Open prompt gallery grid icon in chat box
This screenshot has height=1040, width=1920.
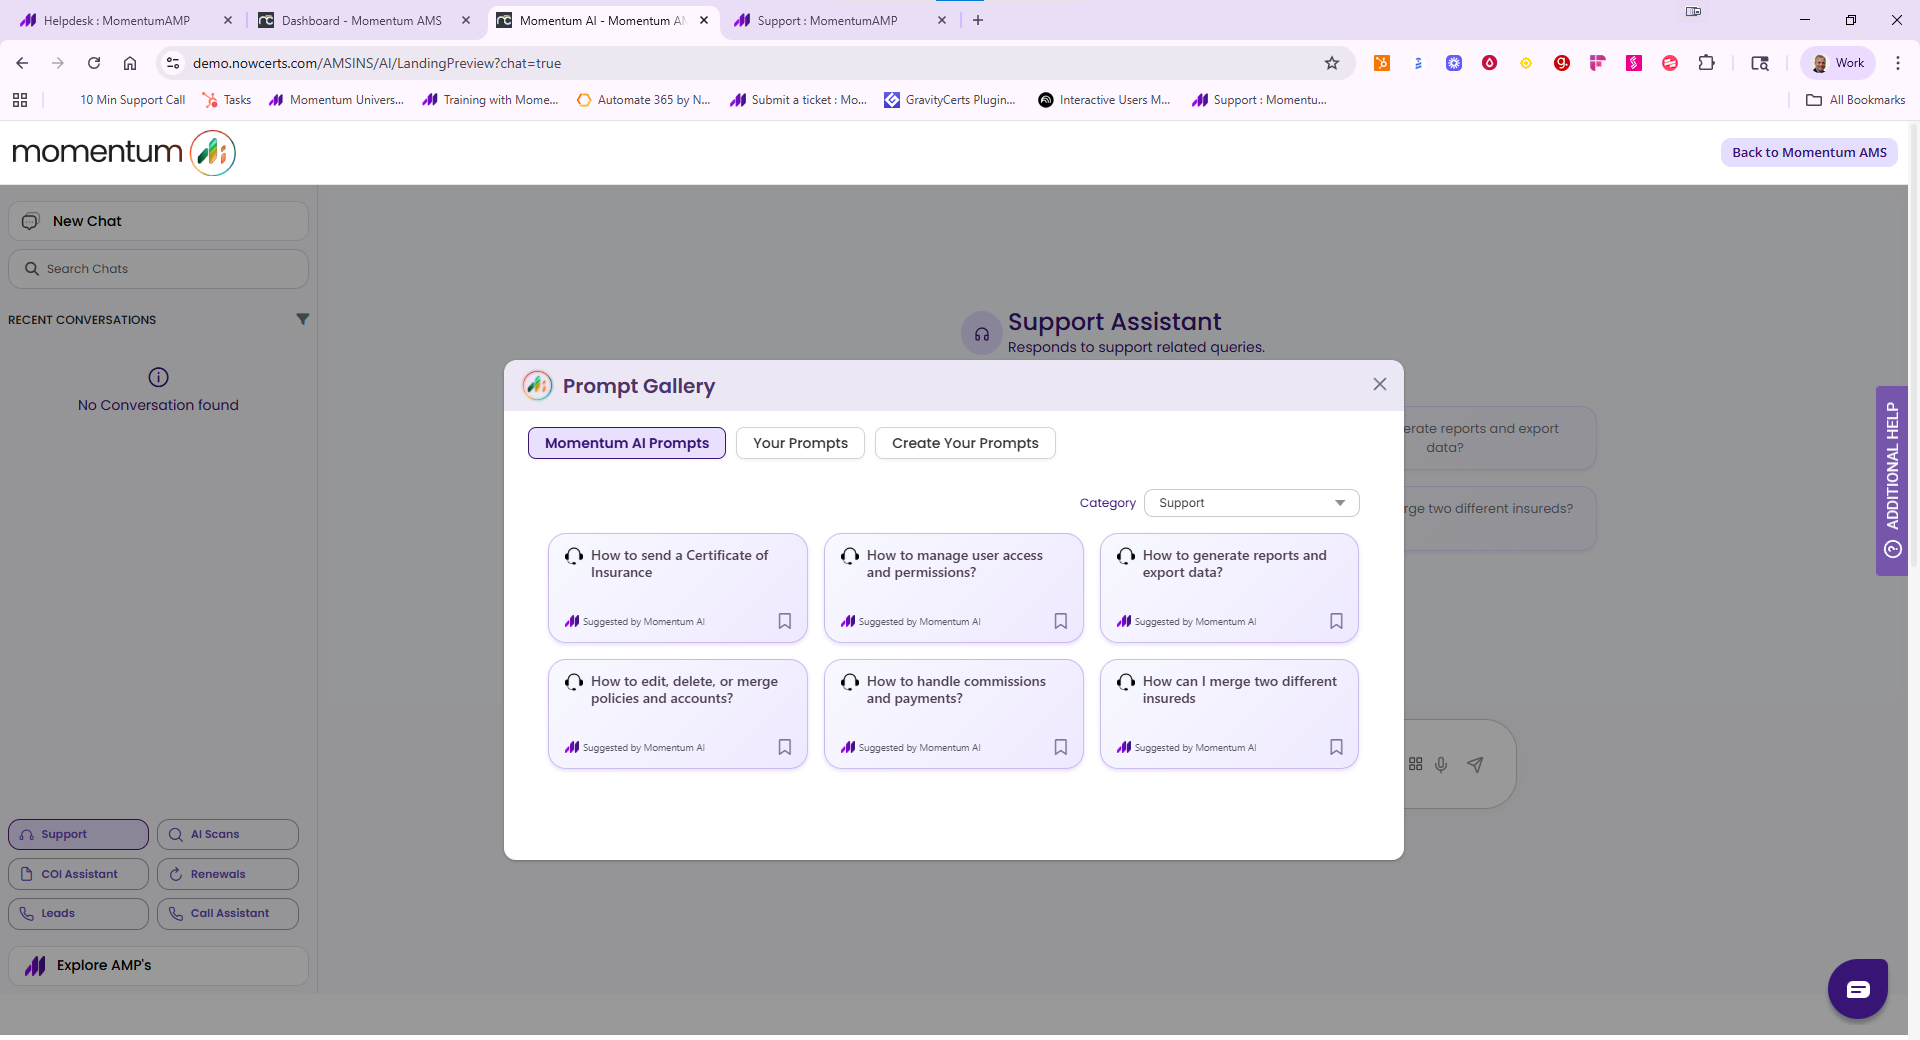(1415, 764)
